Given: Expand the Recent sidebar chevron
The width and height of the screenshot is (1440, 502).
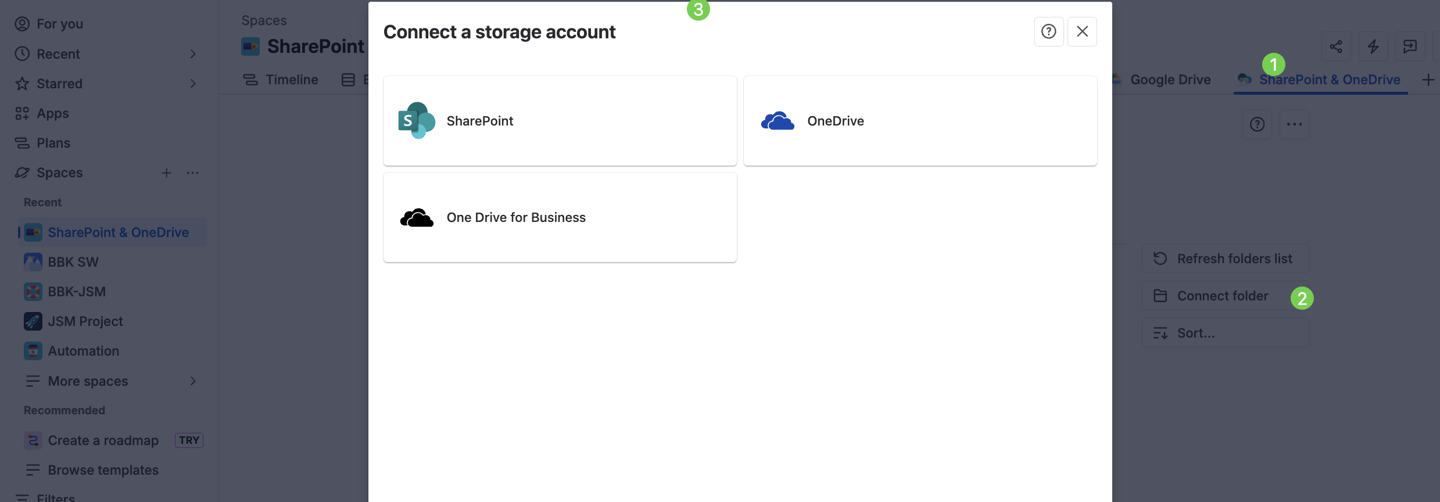Looking at the screenshot, I should pyautogui.click(x=193, y=54).
